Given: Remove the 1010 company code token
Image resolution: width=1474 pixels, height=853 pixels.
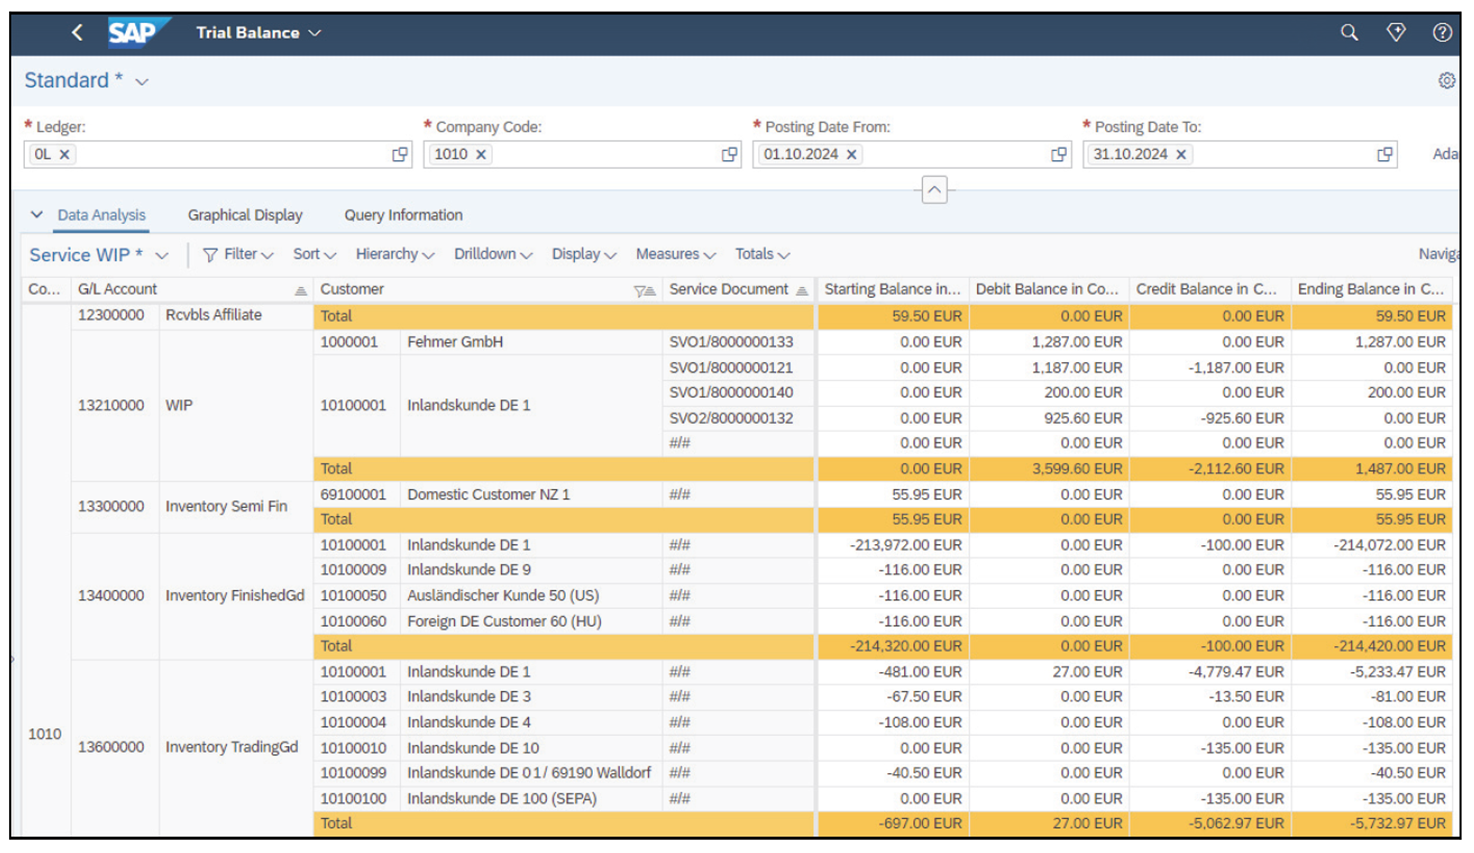Looking at the screenshot, I should coord(481,154).
